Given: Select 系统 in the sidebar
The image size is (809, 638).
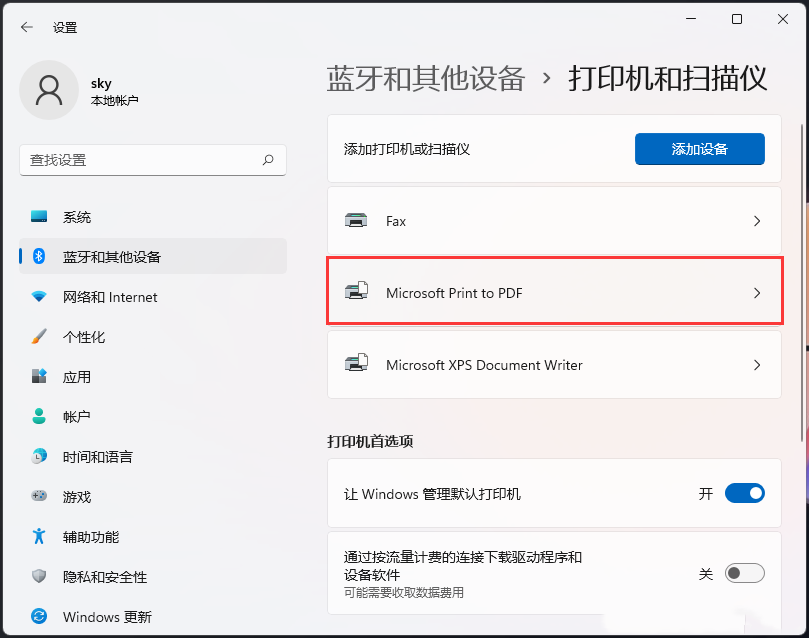Looking at the screenshot, I should click(76, 216).
